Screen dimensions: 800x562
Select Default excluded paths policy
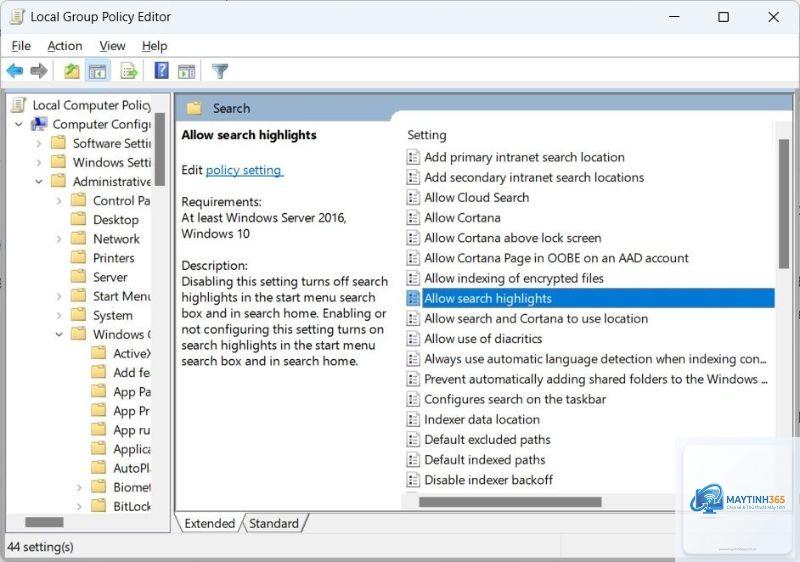coord(487,440)
